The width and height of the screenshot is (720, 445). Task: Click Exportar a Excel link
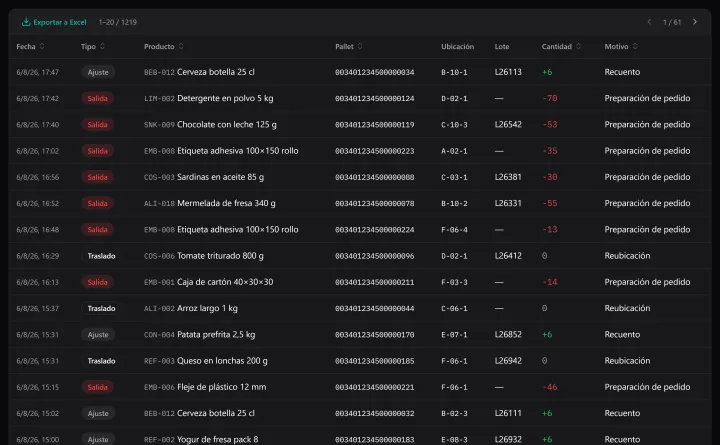[x=54, y=22]
